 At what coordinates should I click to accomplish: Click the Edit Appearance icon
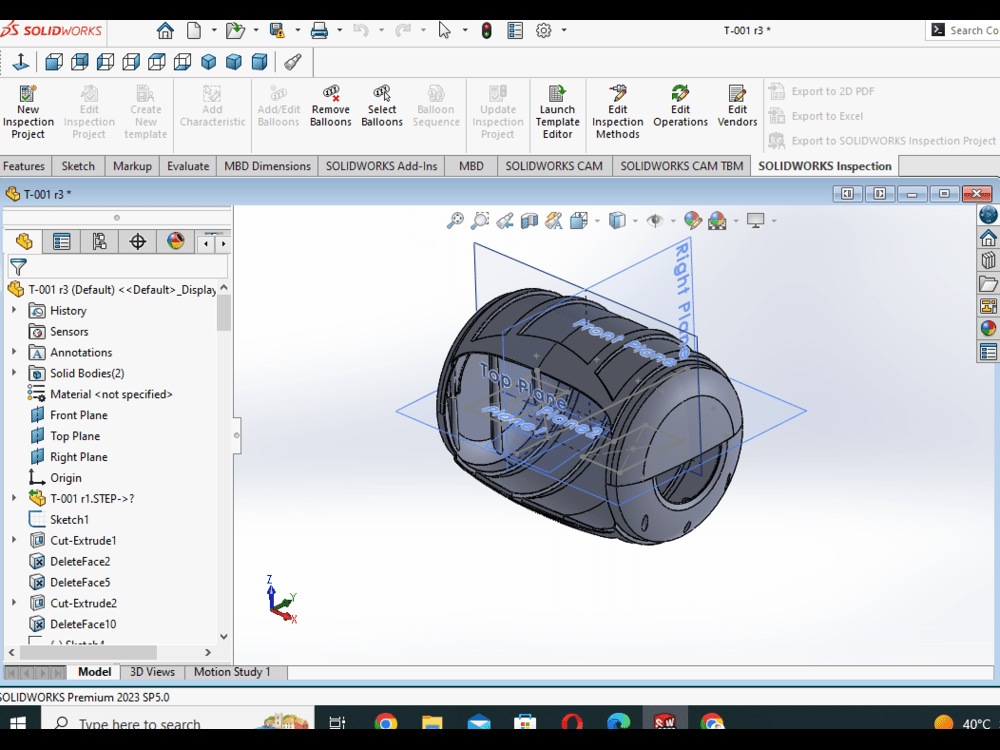click(692, 219)
